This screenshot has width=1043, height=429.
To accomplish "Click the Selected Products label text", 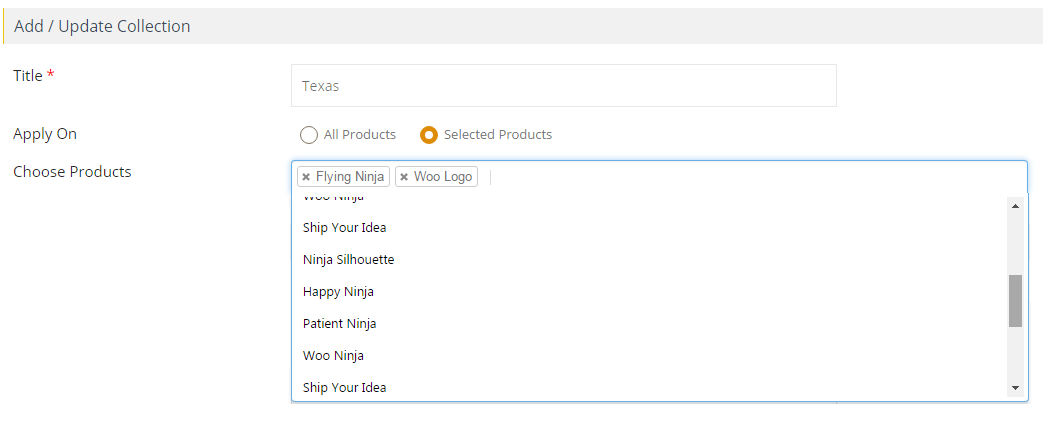I will [x=498, y=134].
